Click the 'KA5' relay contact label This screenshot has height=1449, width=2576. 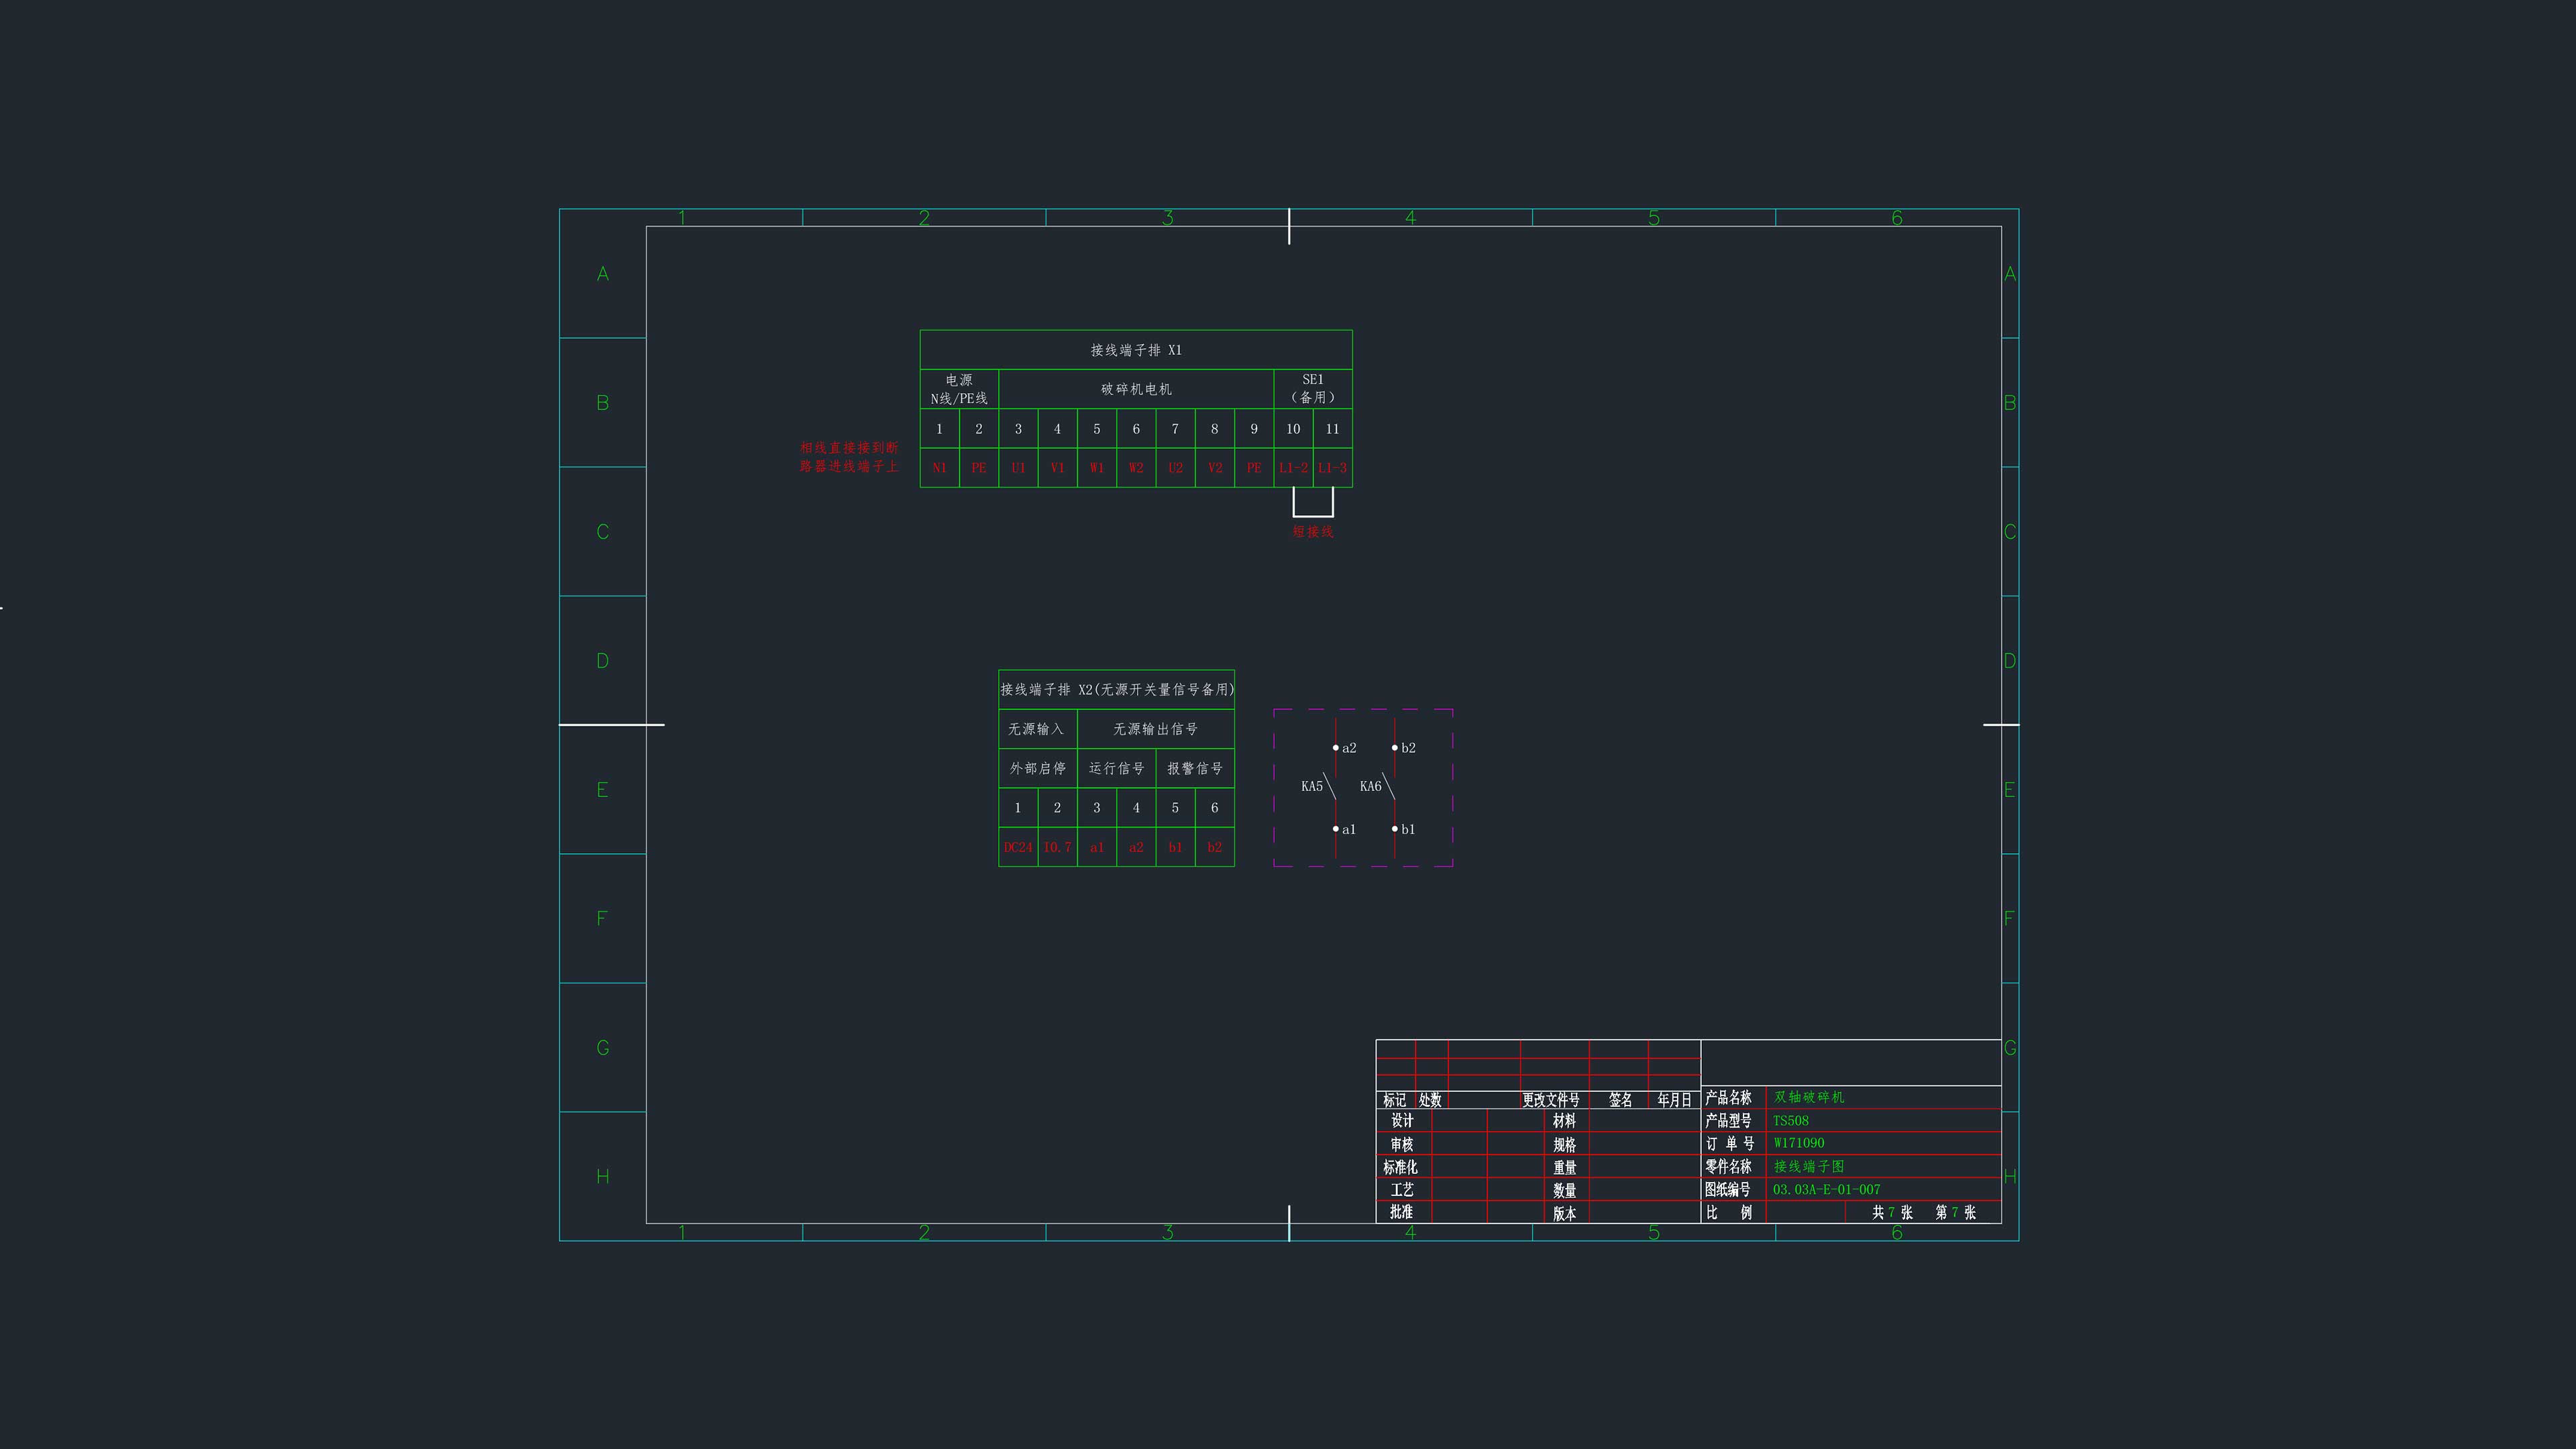tap(1312, 787)
